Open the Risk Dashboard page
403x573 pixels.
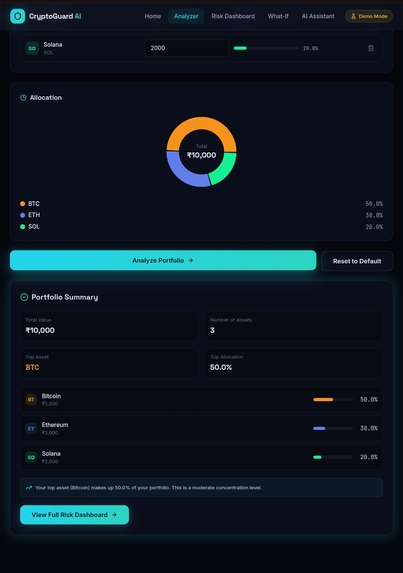pos(233,16)
